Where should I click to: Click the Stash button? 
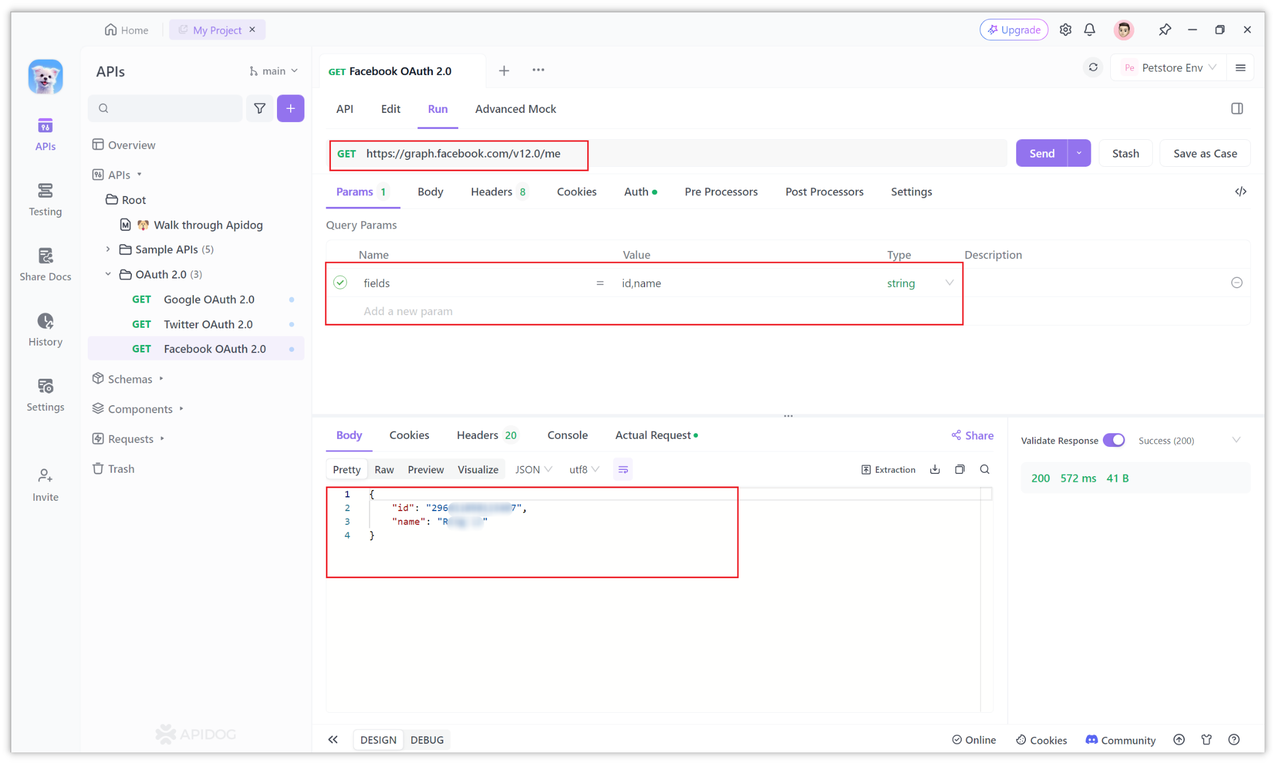(1125, 153)
